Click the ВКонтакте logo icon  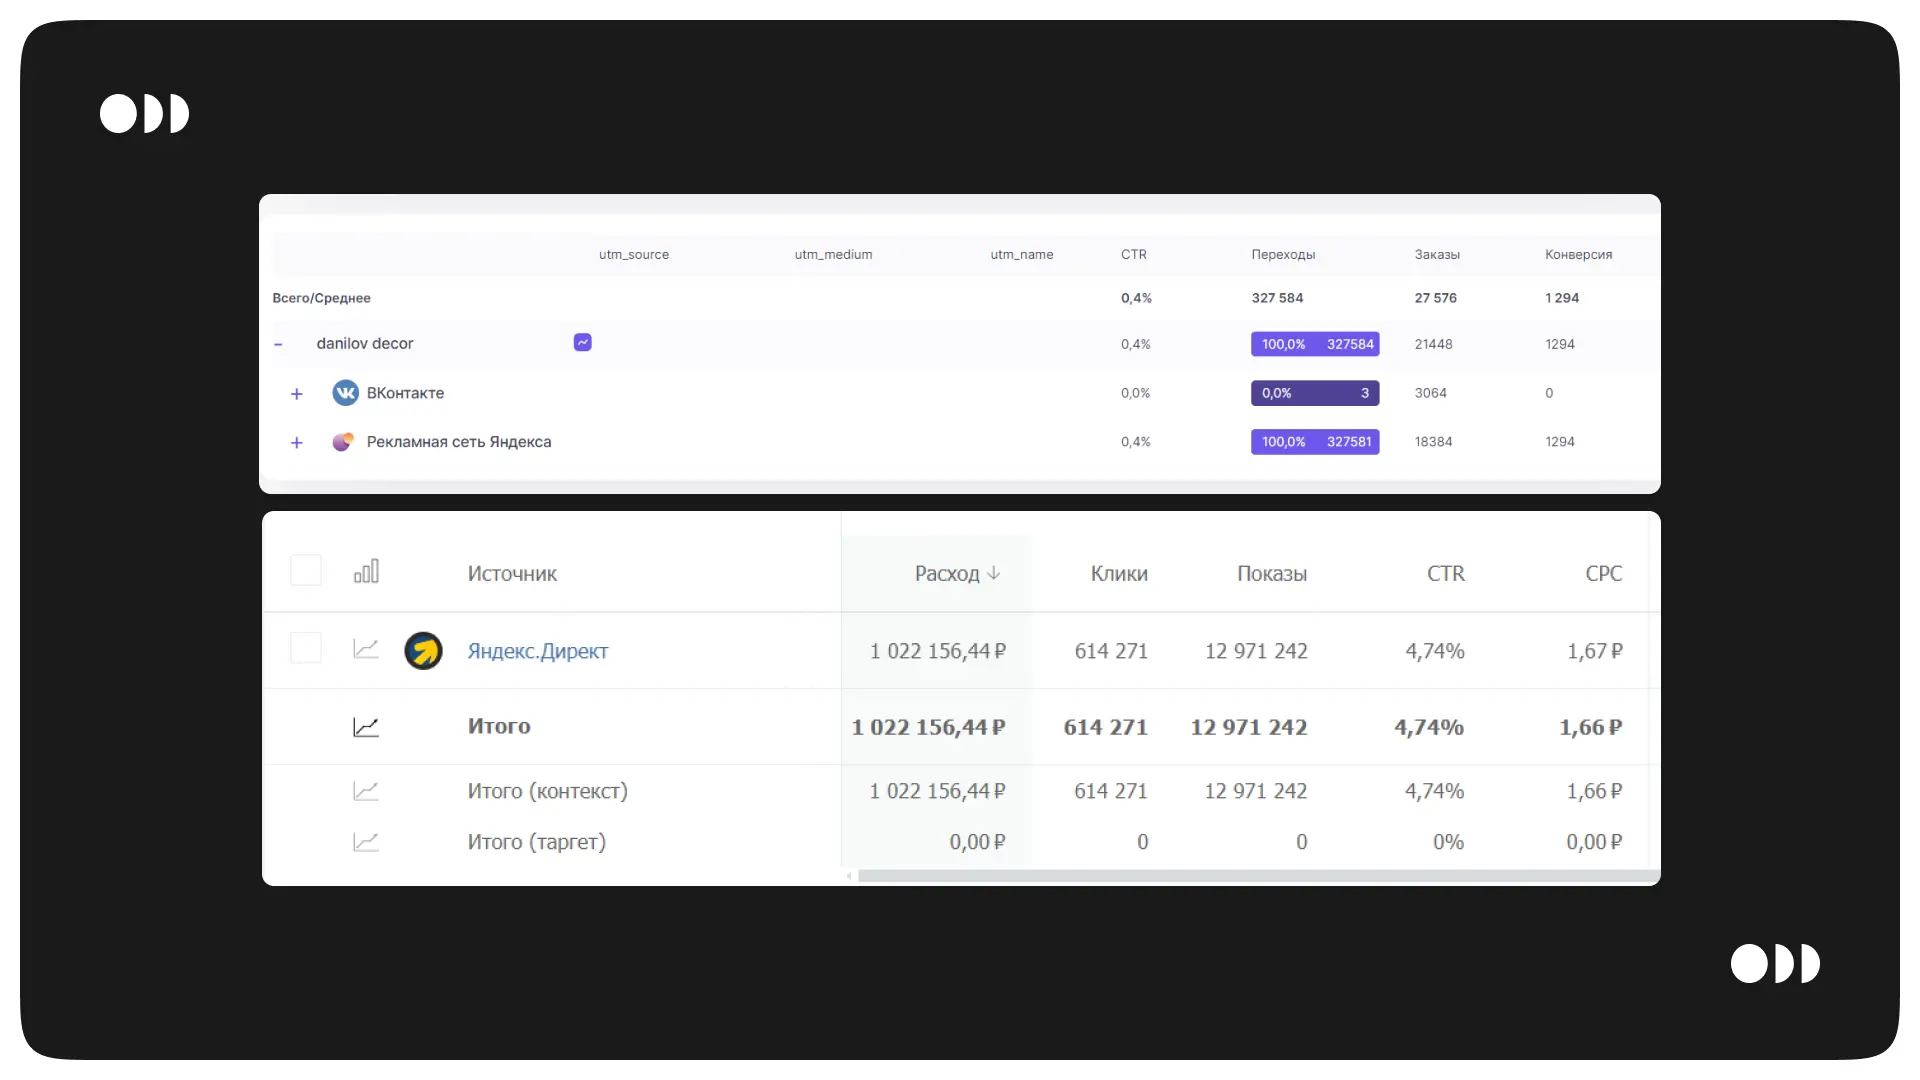tap(345, 393)
